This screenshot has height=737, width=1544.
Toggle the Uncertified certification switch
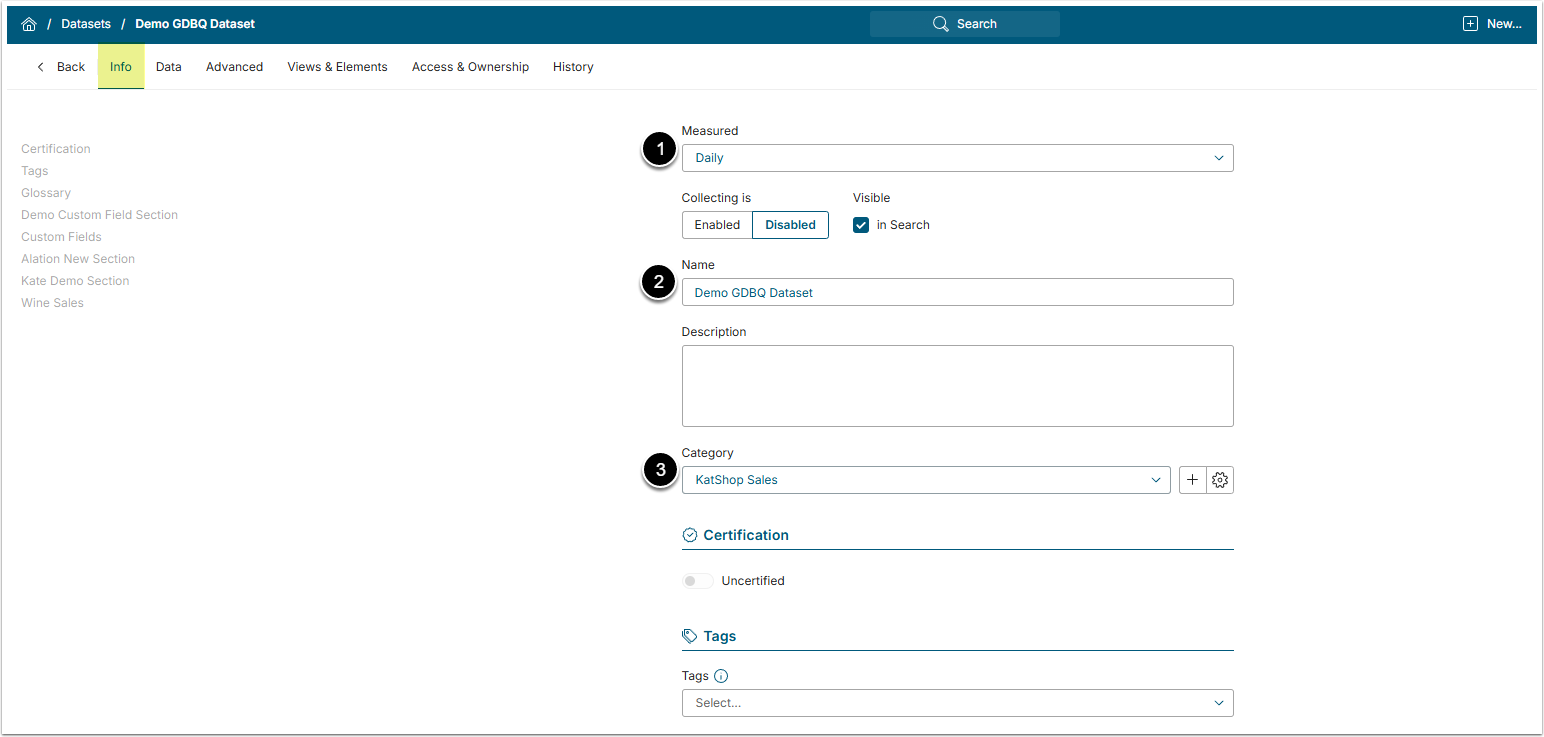pyautogui.click(x=697, y=581)
